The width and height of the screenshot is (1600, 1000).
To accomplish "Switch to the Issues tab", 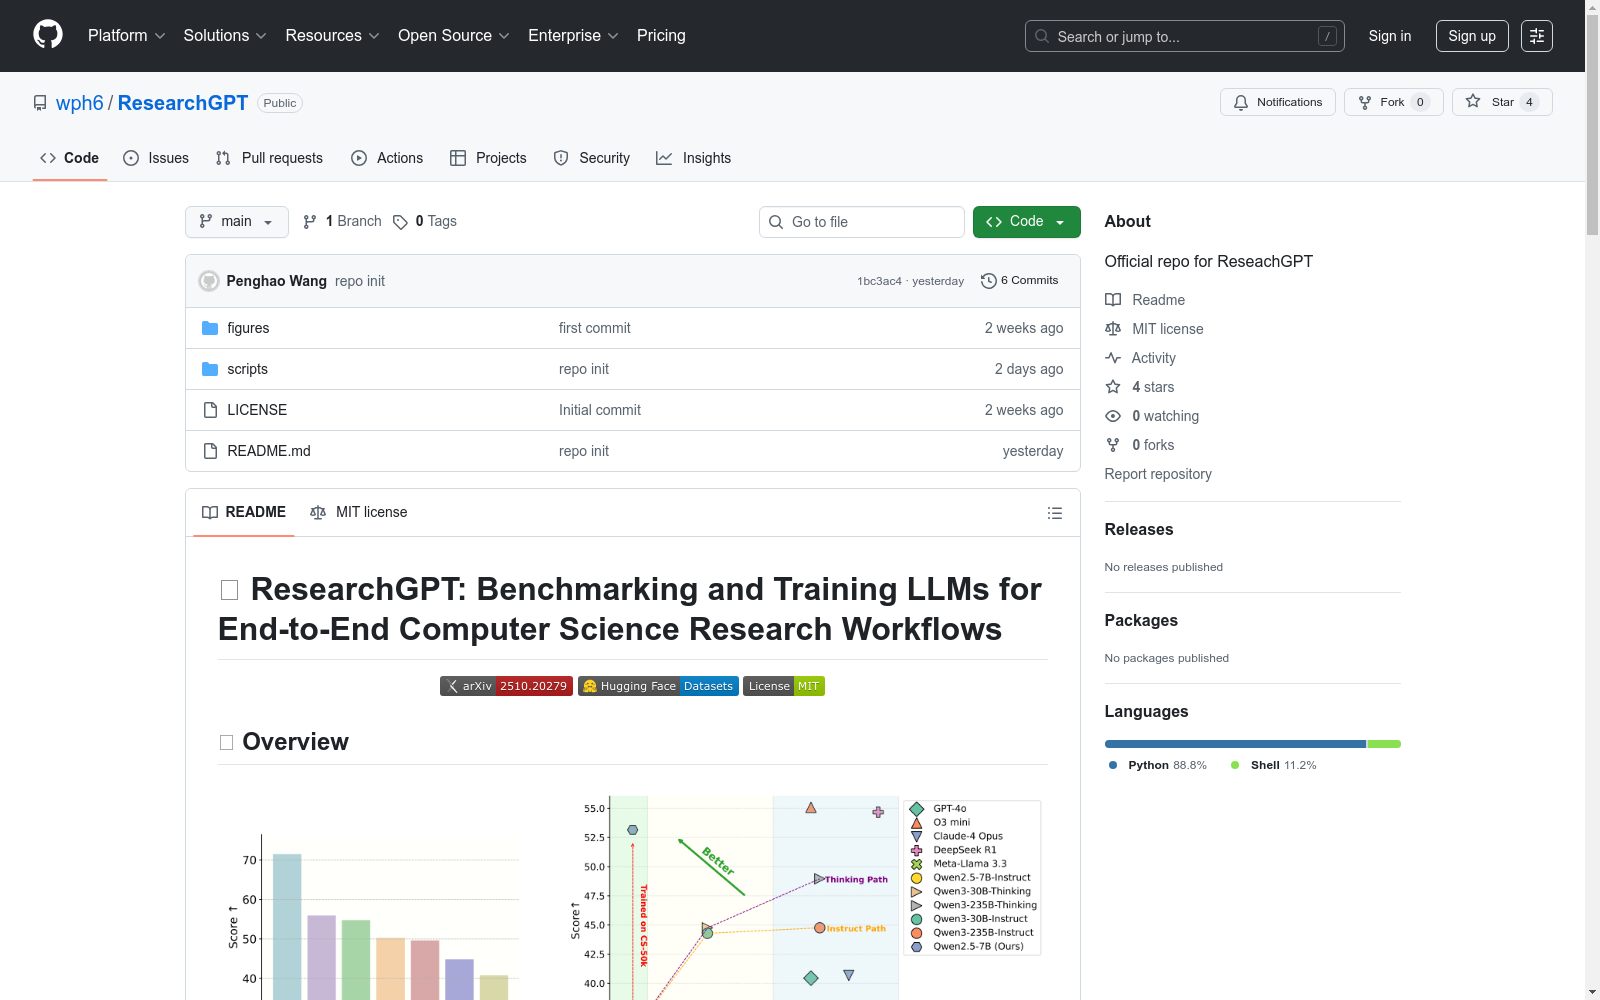I will (x=156, y=158).
